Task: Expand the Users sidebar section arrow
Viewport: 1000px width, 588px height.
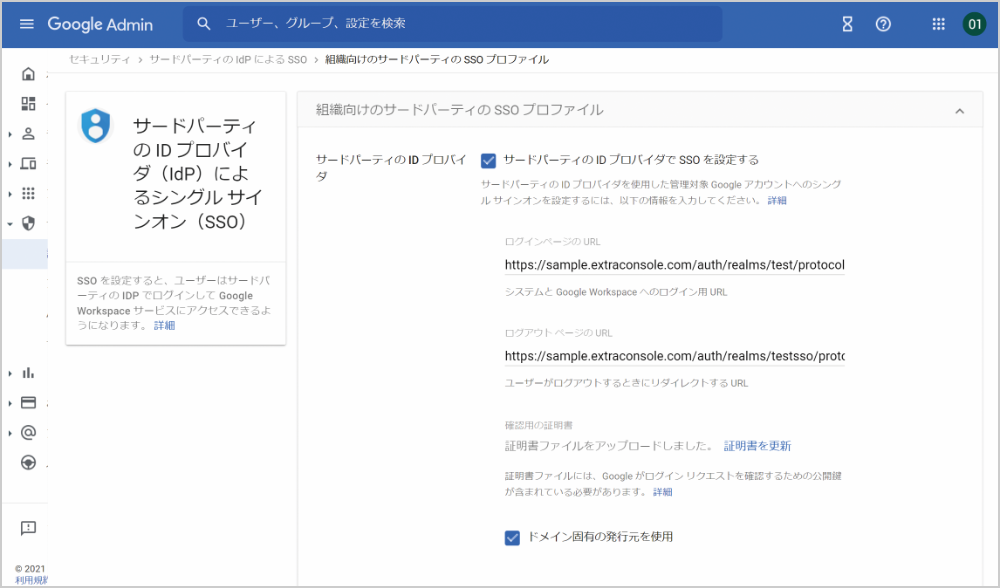Action: [x=10, y=135]
